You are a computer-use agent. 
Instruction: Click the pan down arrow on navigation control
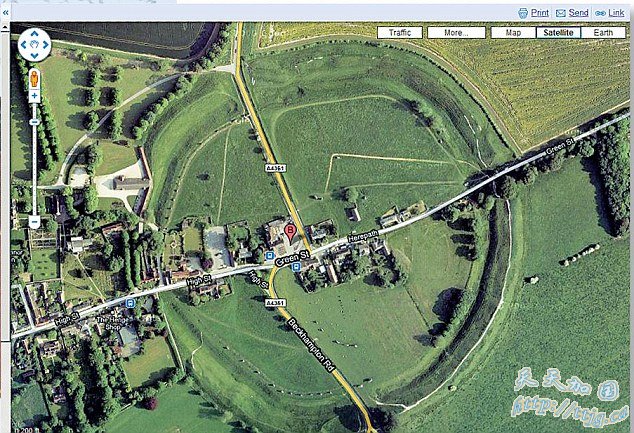click(33, 56)
